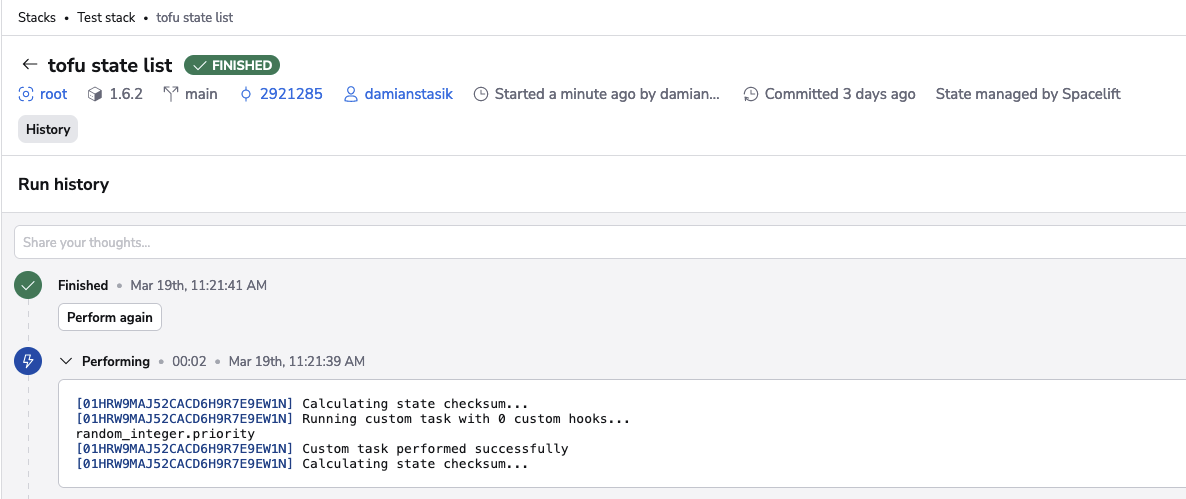
Task: Open the Stacks breadcrumb
Action: point(37,18)
